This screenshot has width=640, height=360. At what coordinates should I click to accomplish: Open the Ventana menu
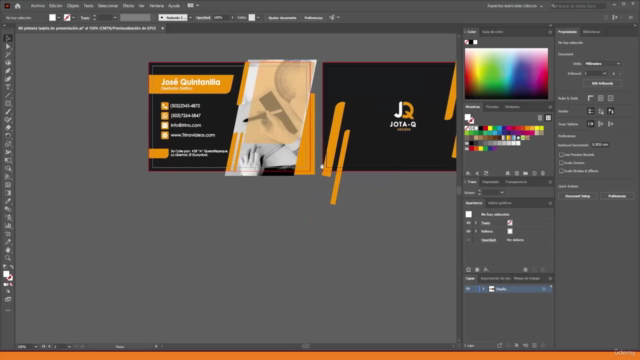pos(156,6)
